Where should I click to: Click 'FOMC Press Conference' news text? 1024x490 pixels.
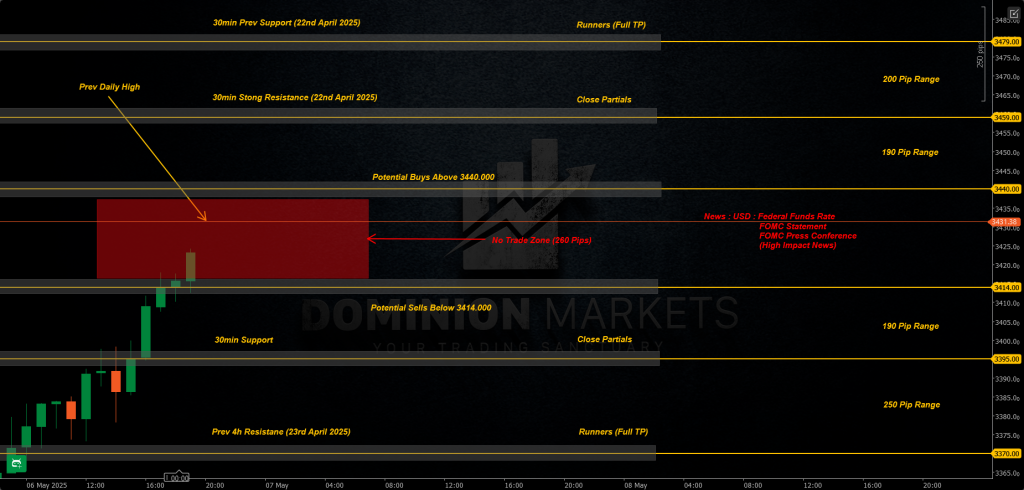coord(808,236)
